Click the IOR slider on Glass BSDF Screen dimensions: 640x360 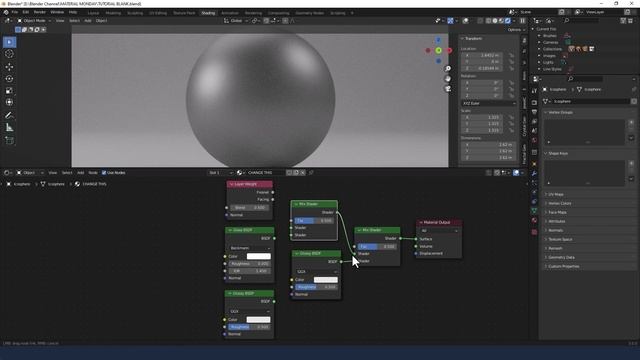tap(250, 271)
